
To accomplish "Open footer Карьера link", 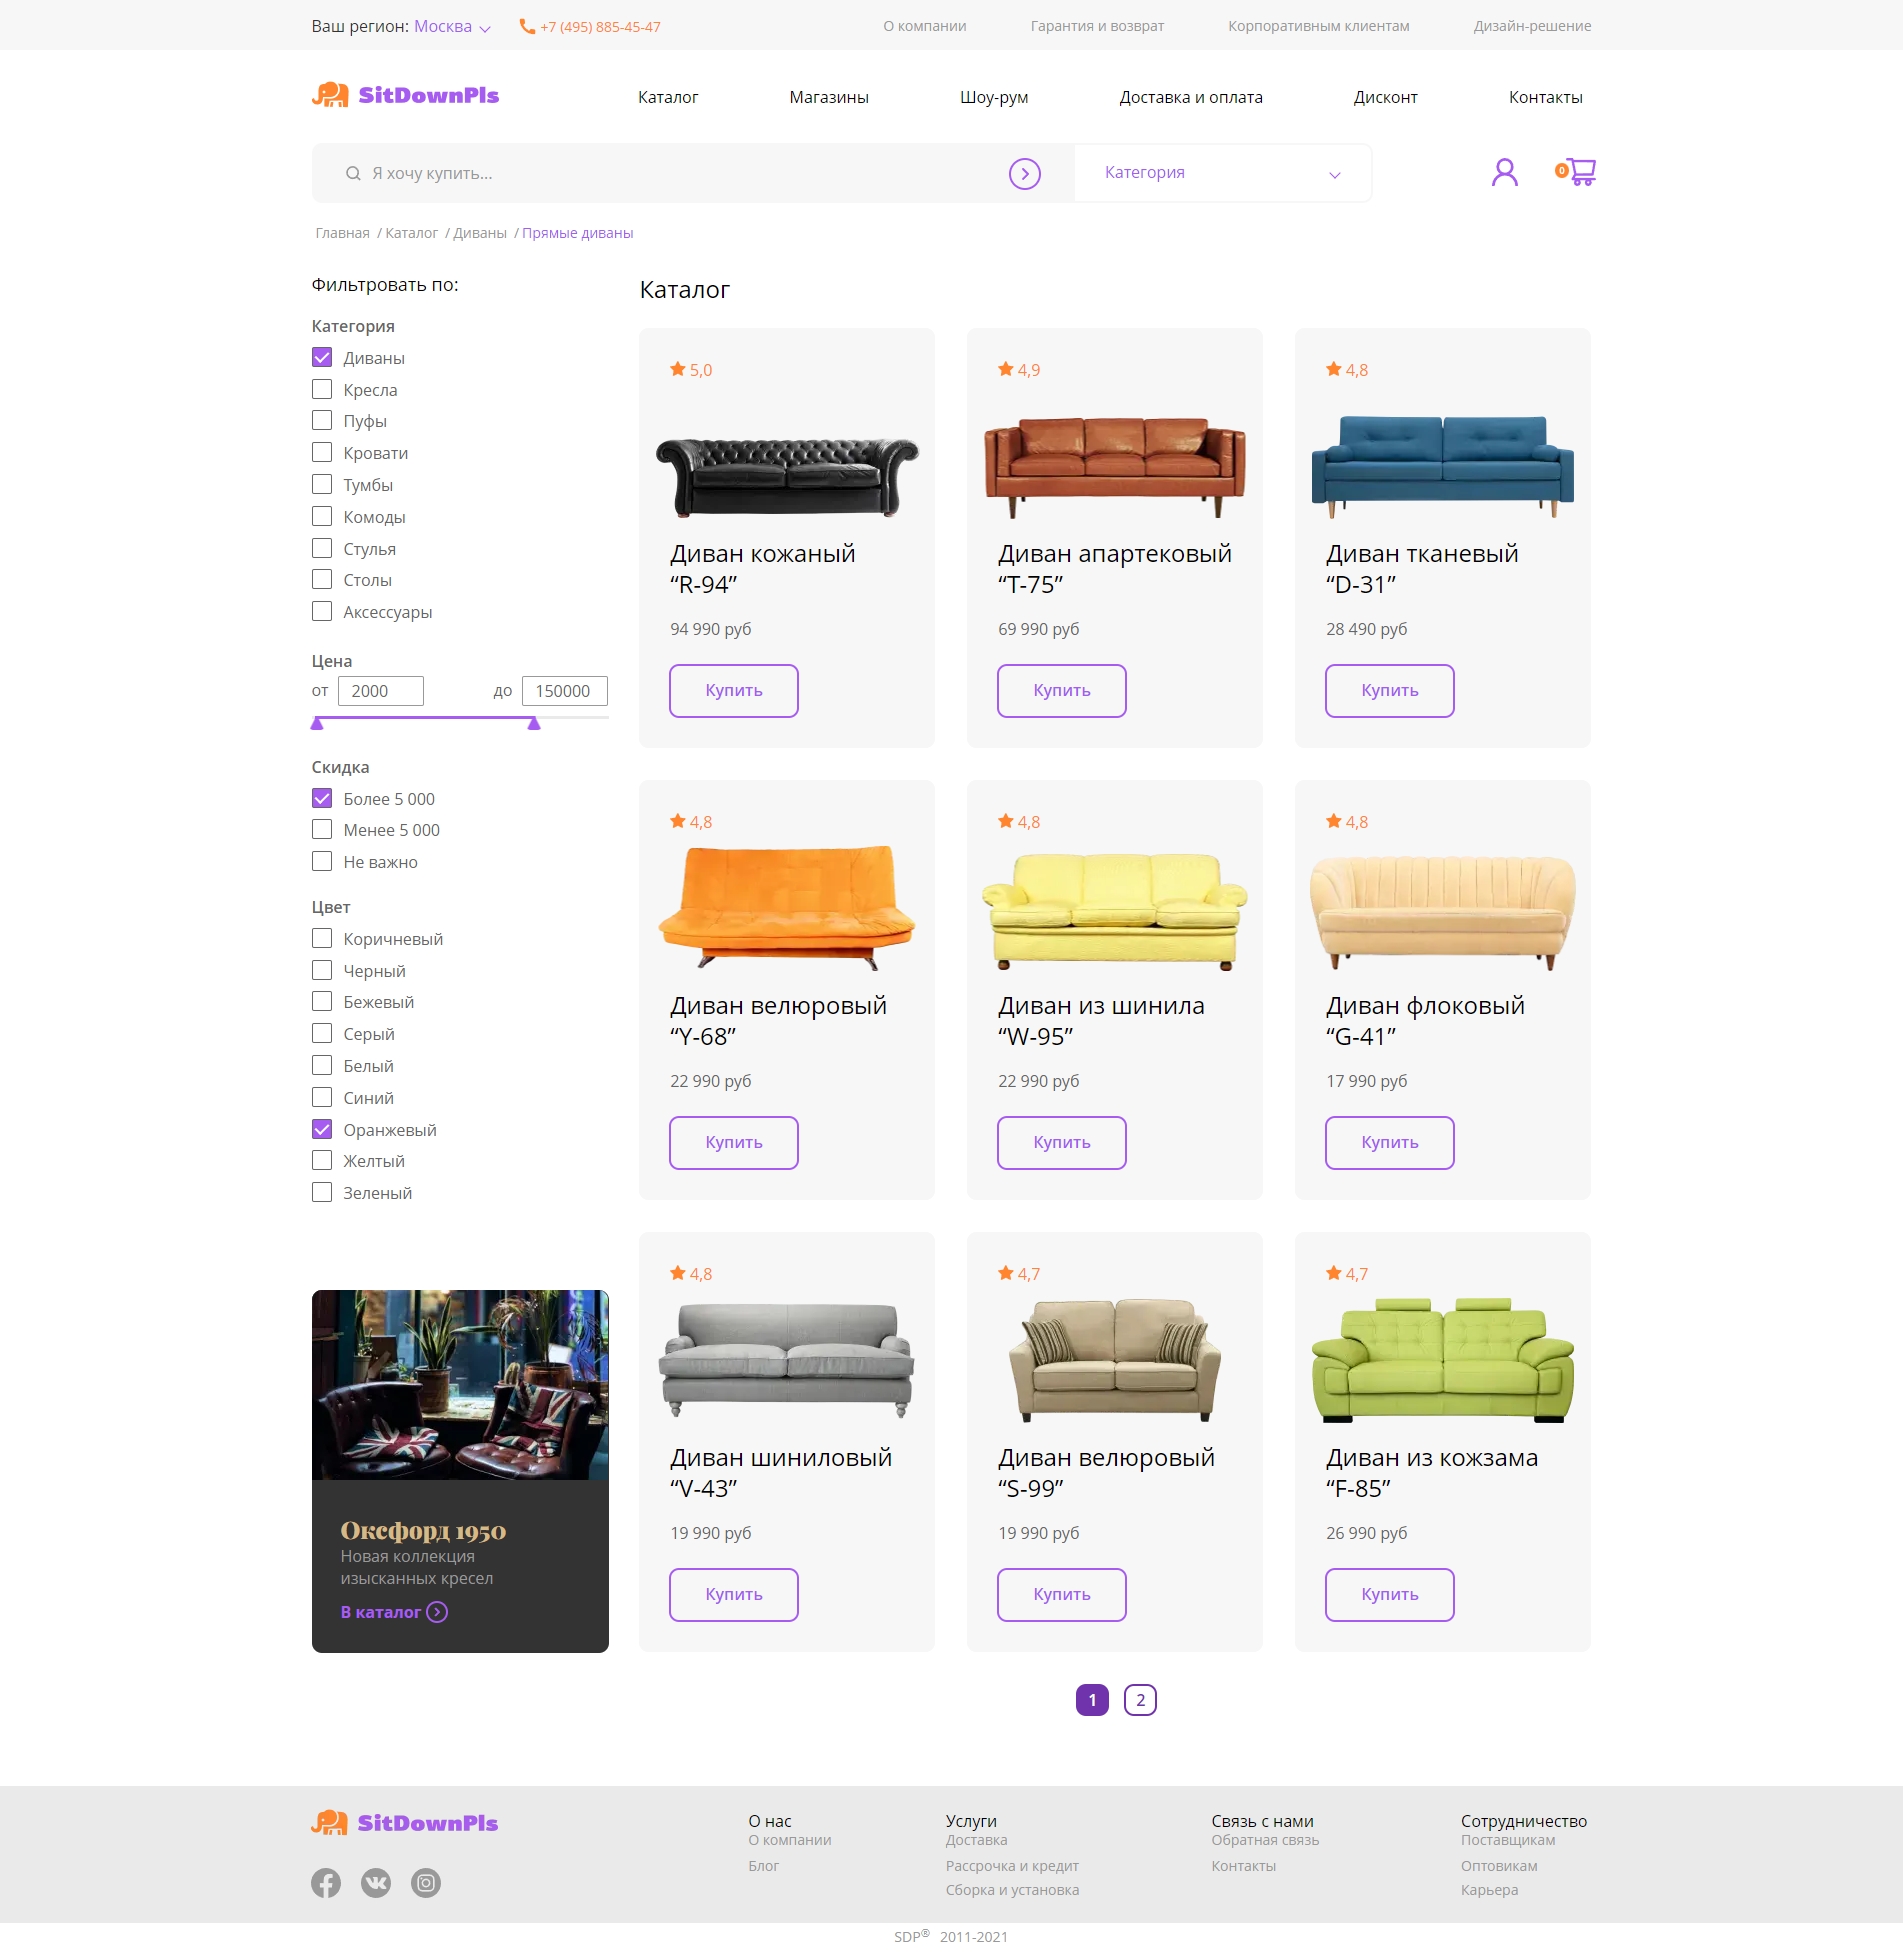I will point(1489,1890).
